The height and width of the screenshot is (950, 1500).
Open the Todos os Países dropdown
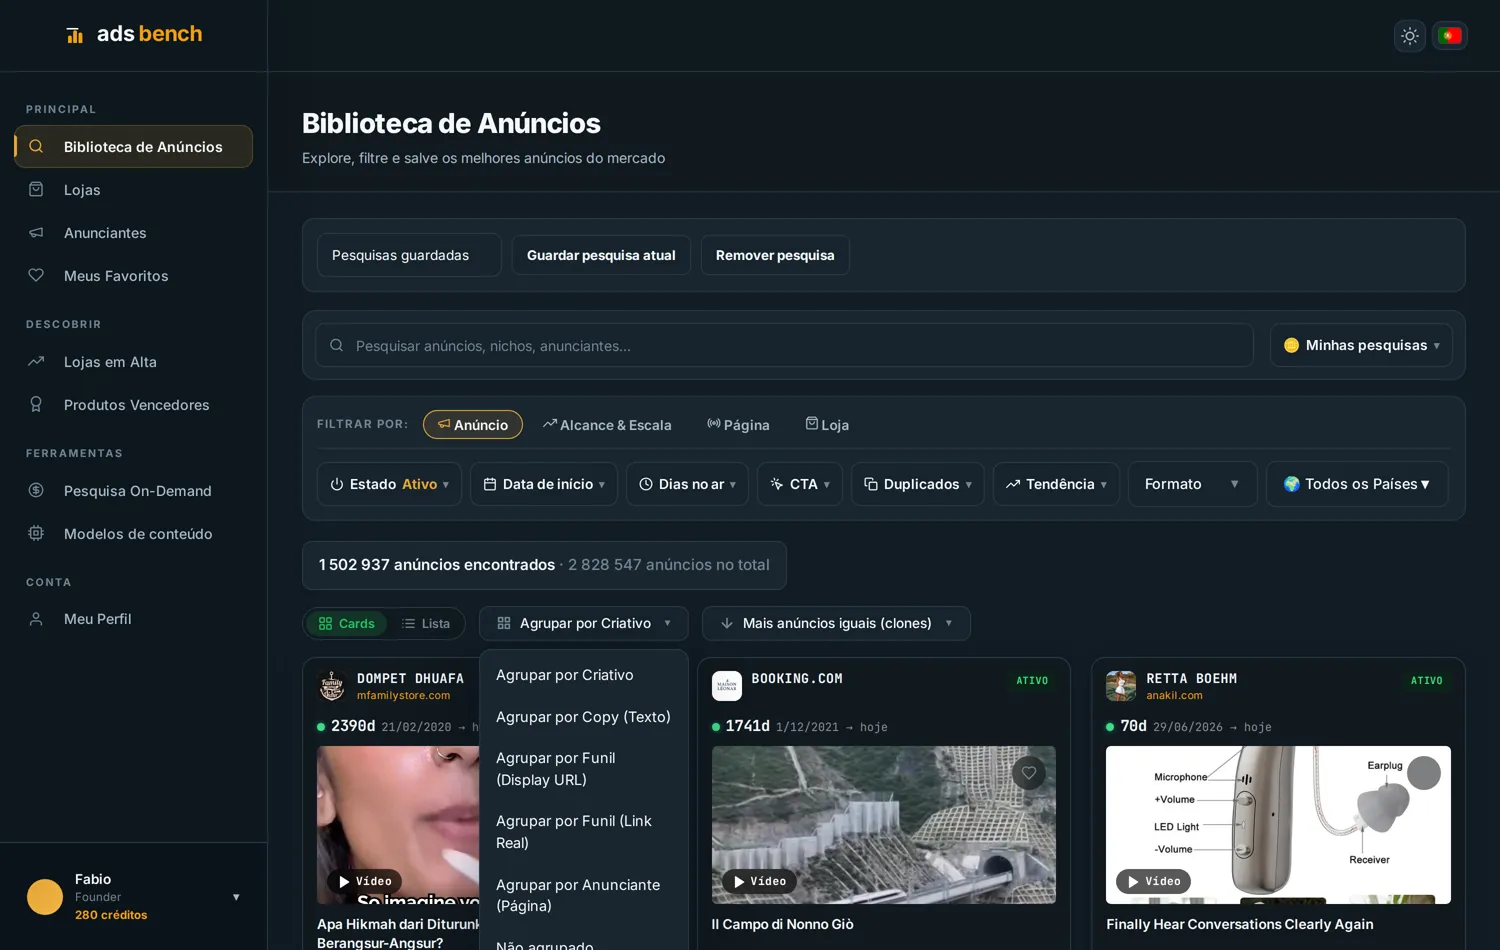(x=1357, y=484)
